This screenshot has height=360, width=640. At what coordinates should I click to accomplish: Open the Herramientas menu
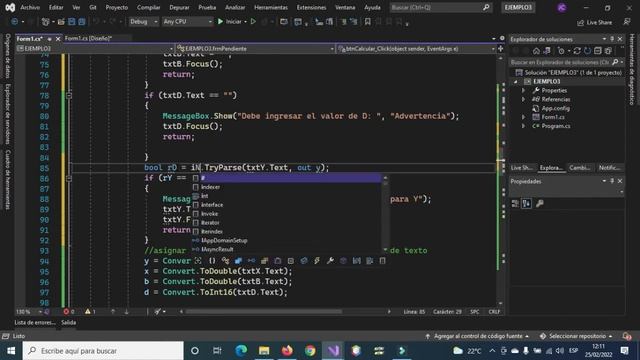coord(271,7)
